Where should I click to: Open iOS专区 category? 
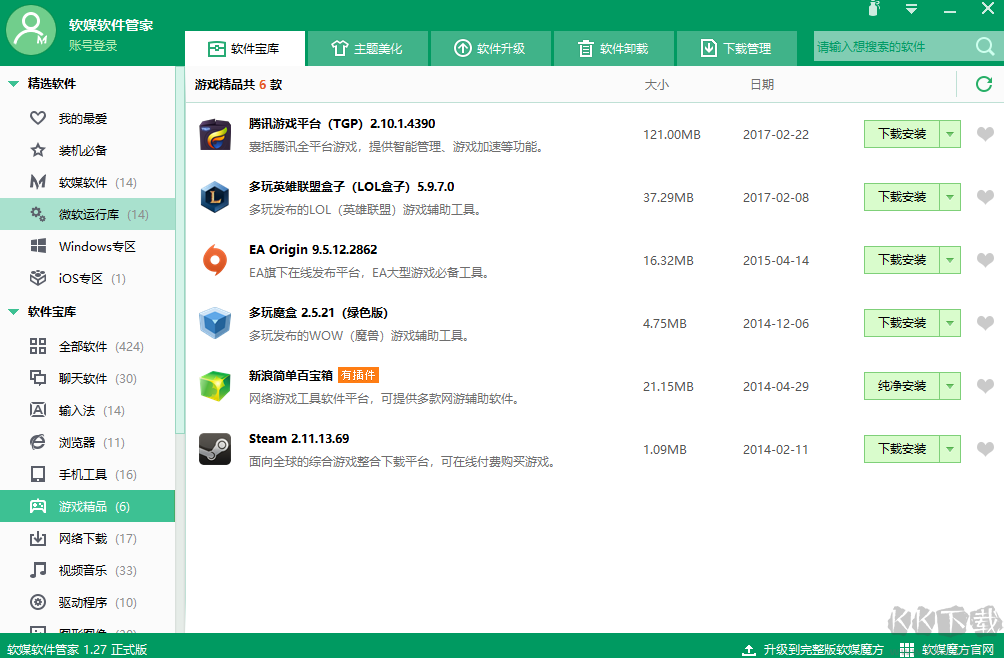(87, 278)
